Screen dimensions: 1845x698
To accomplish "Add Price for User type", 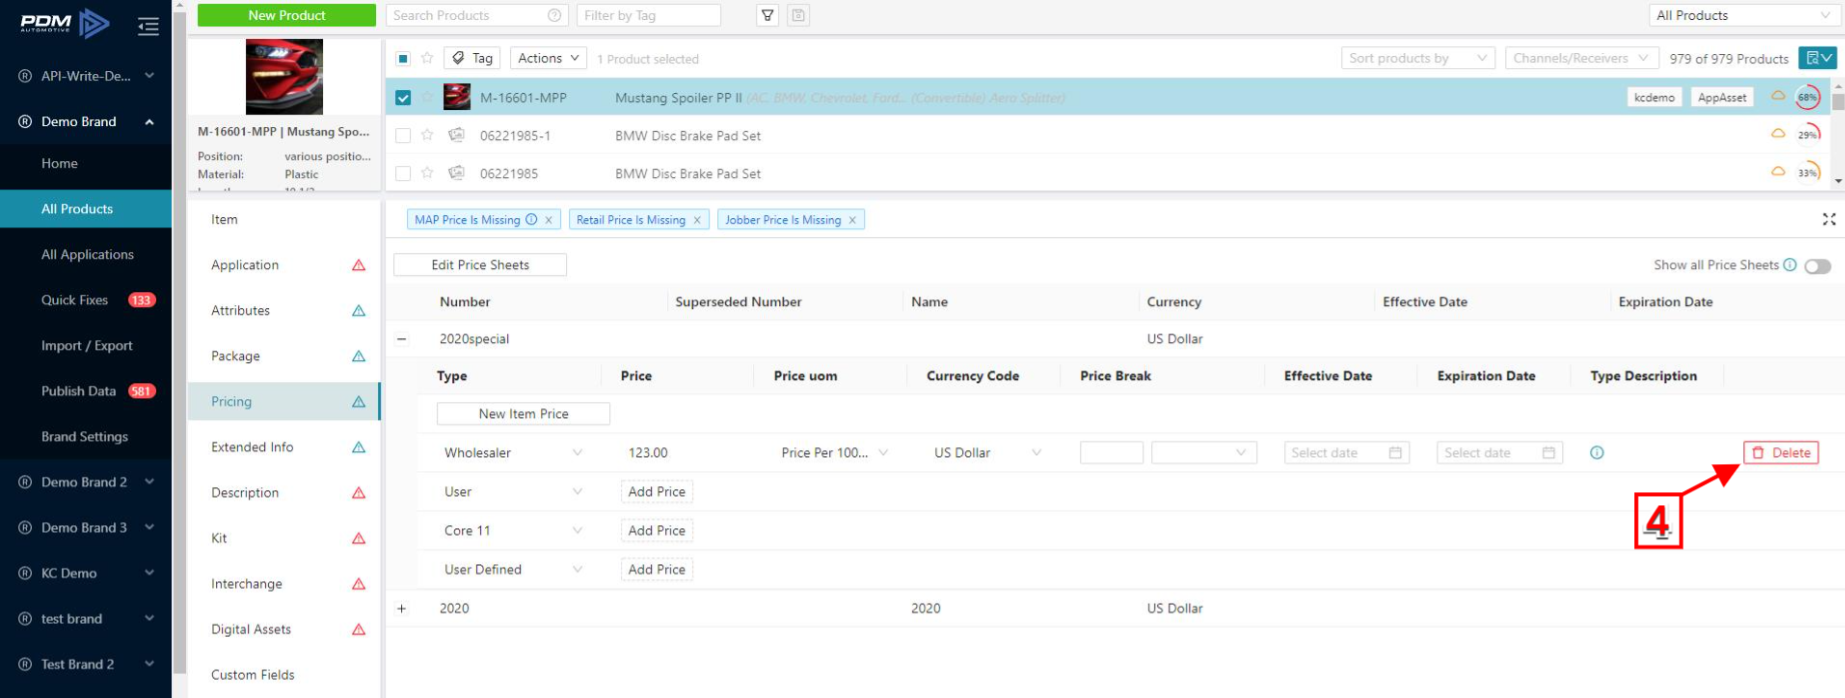I will click(x=657, y=492).
